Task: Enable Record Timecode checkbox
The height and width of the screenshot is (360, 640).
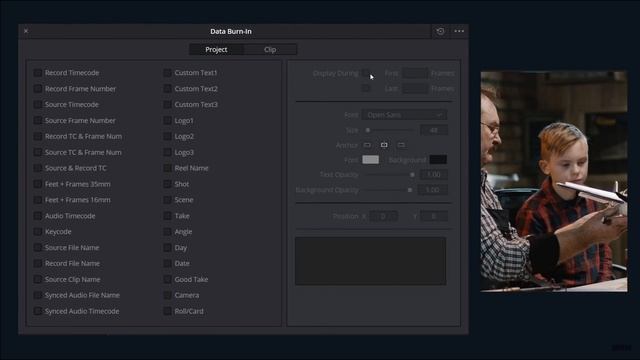Action: 38,73
